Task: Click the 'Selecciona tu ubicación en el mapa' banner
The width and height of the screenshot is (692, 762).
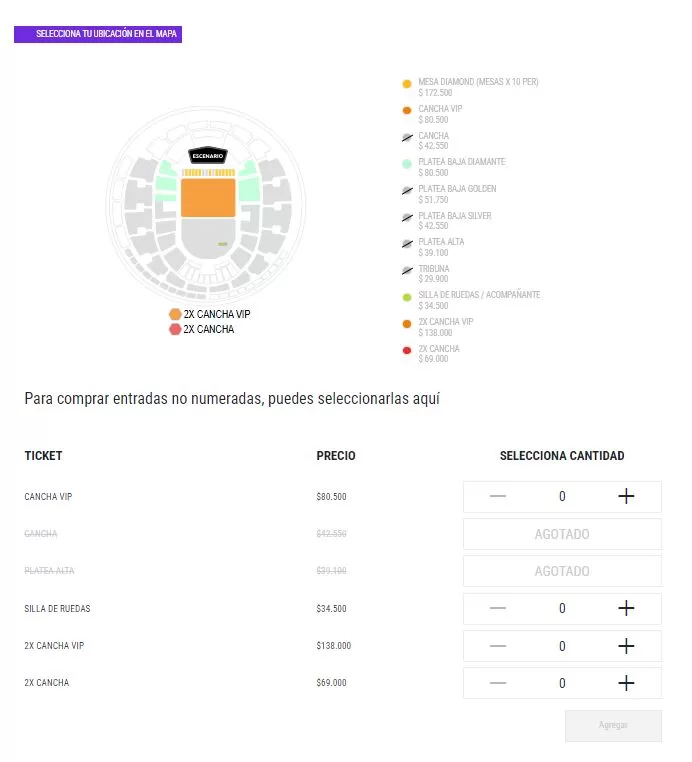Action: click(98, 34)
